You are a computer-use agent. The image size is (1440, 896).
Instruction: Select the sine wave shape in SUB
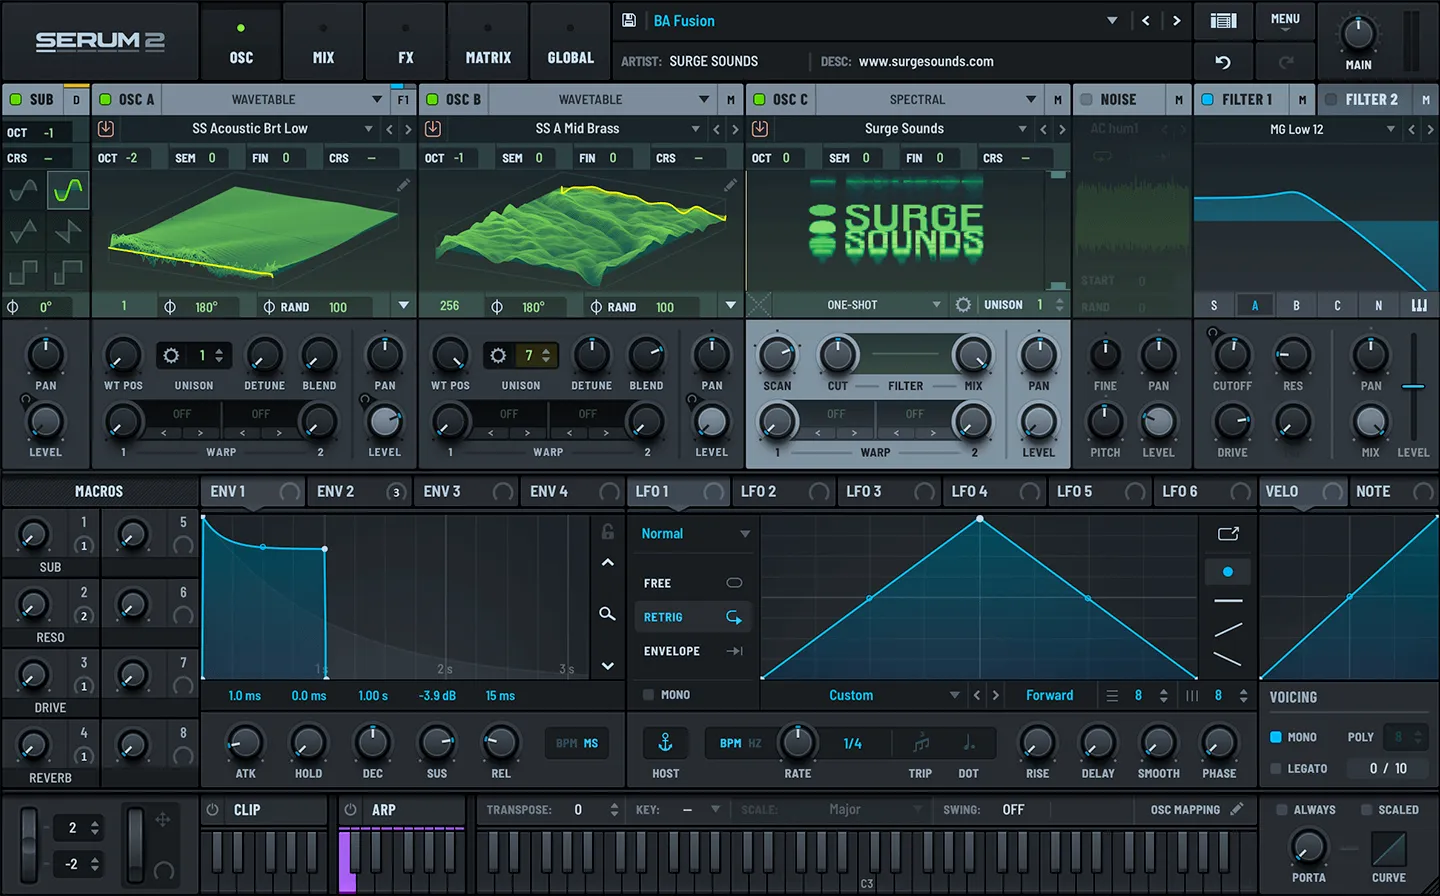pos(23,190)
